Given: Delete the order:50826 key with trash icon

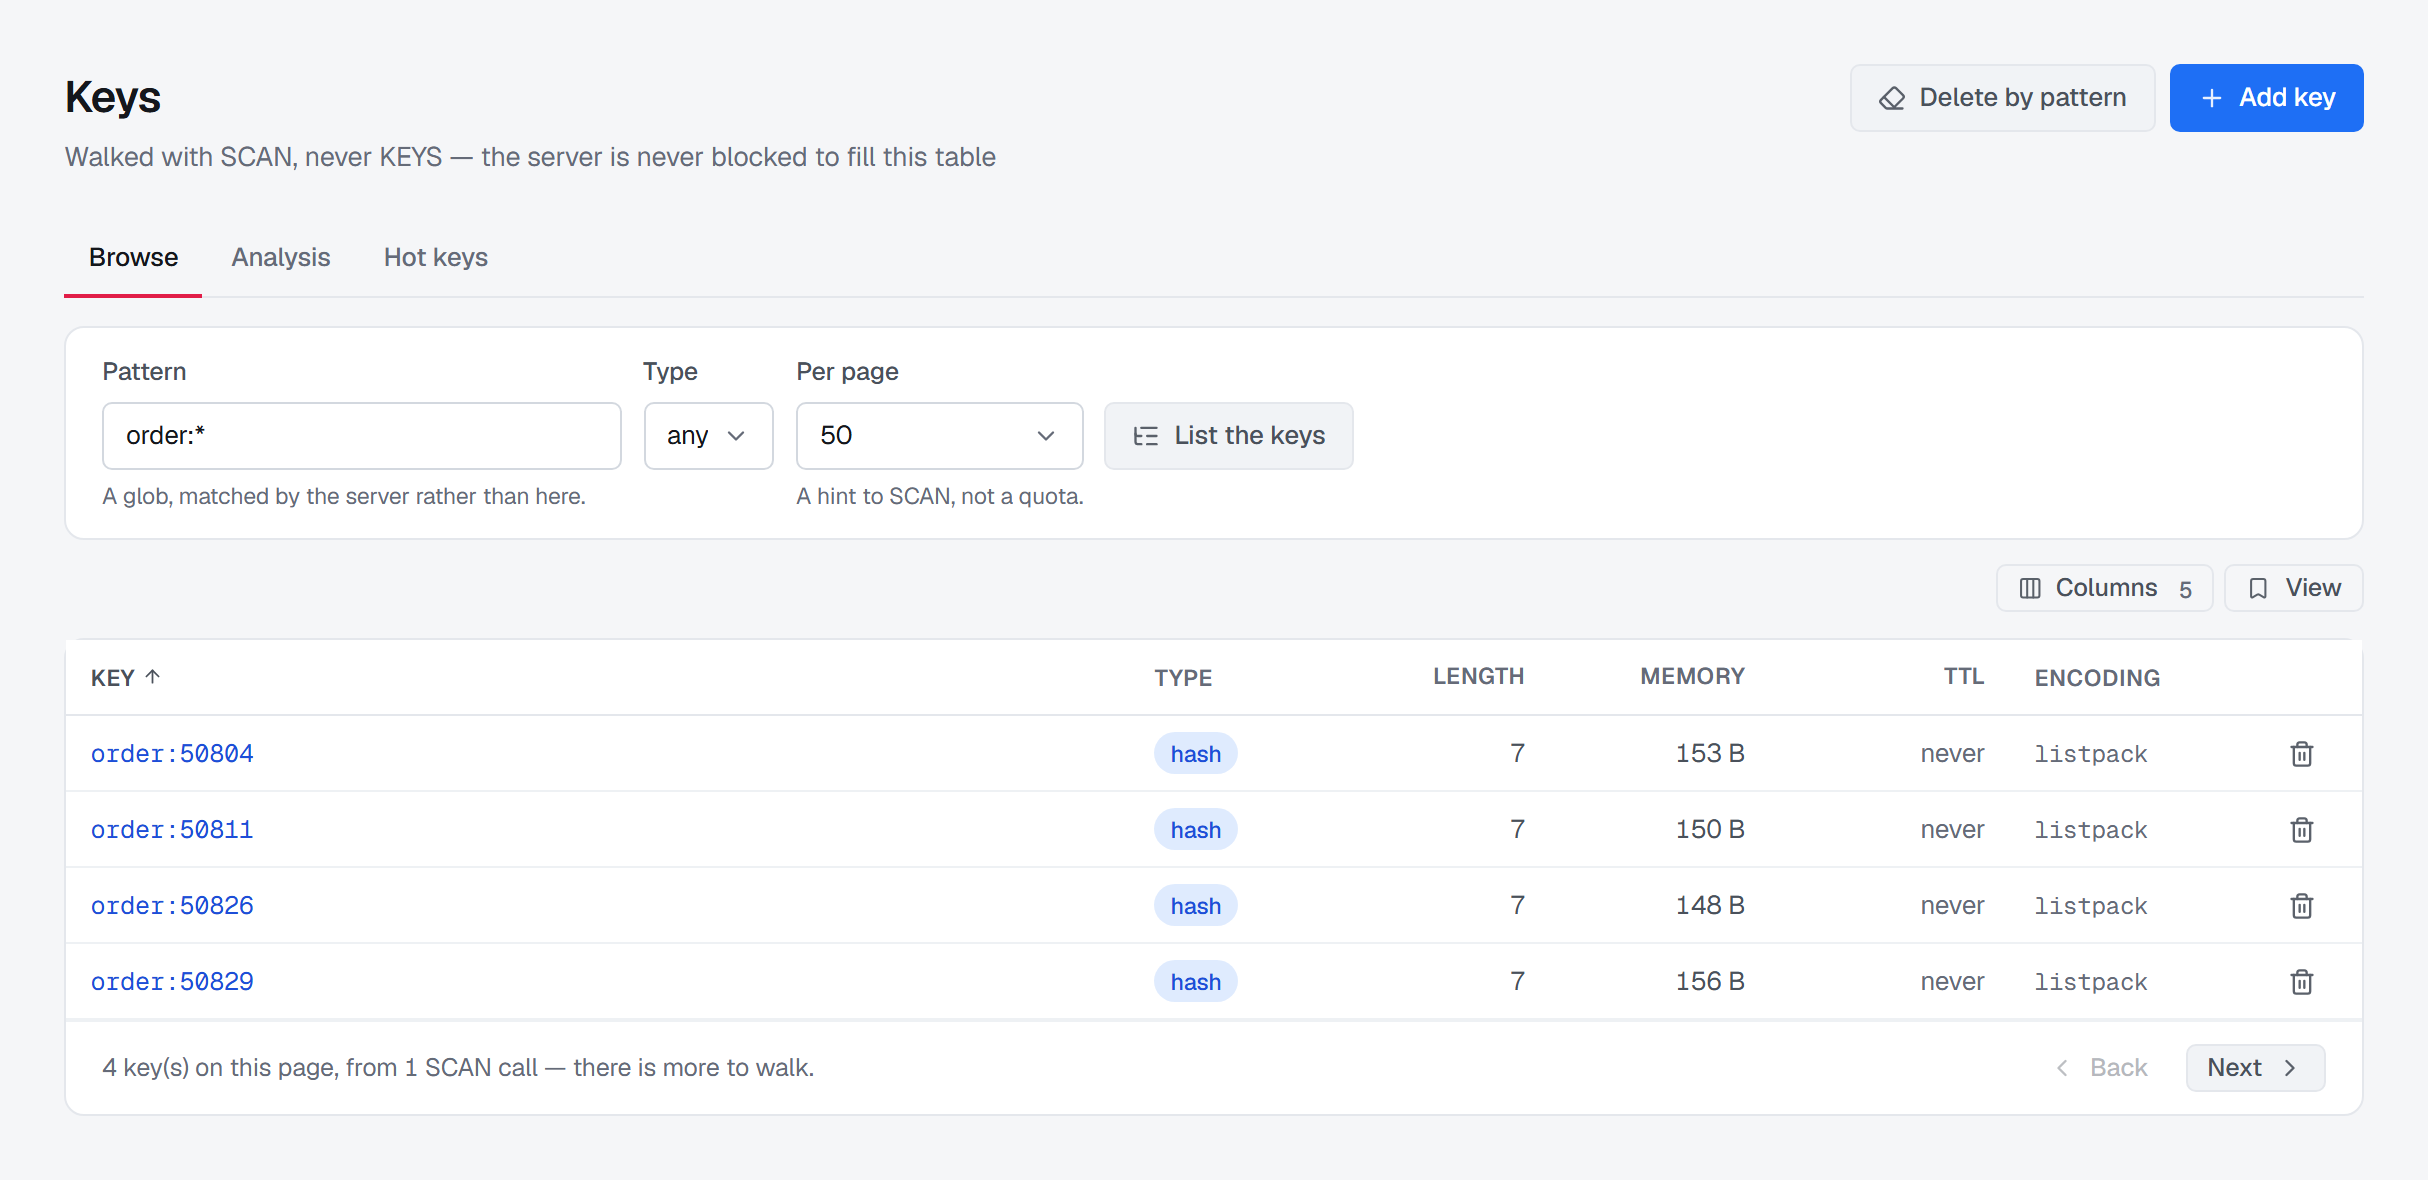Looking at the screenshot, I should pyautogui.click(x=2301, y=905).
